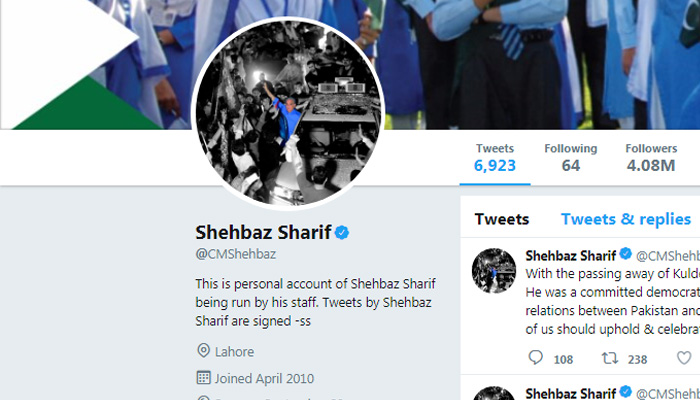Click the reply icon under first tweet
Screen dimensions: 700x400
[535, 358]
